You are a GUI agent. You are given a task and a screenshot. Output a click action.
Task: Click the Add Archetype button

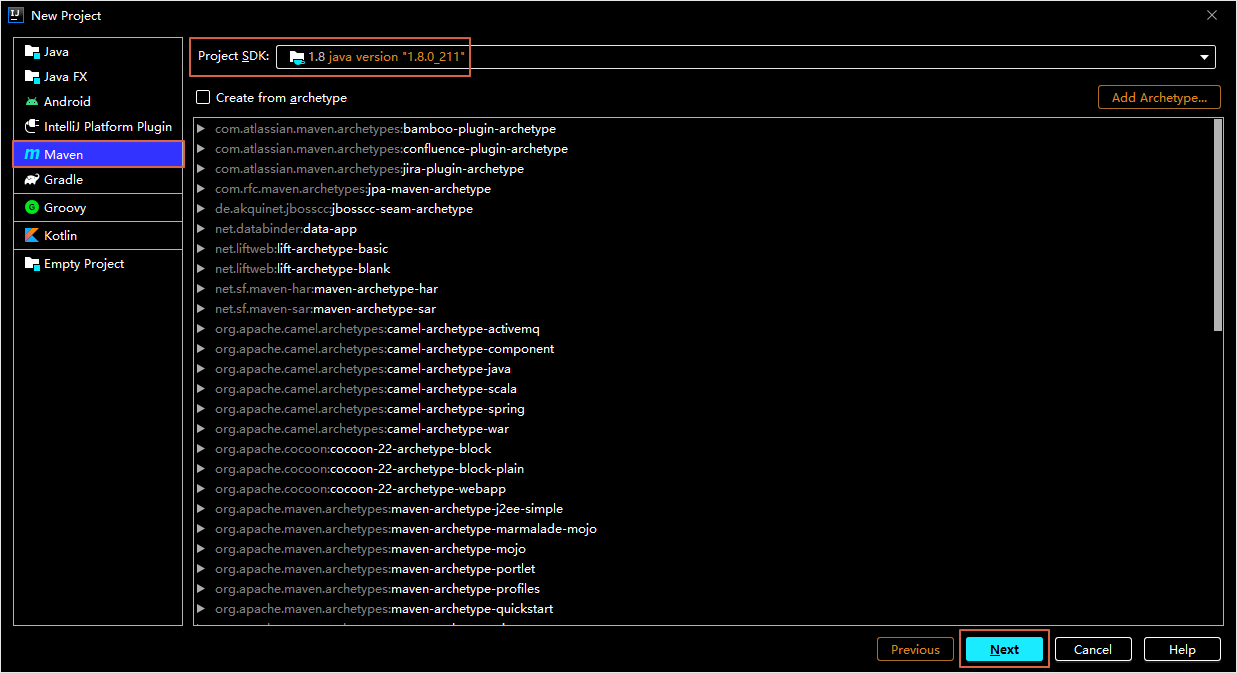point(1159,97)
